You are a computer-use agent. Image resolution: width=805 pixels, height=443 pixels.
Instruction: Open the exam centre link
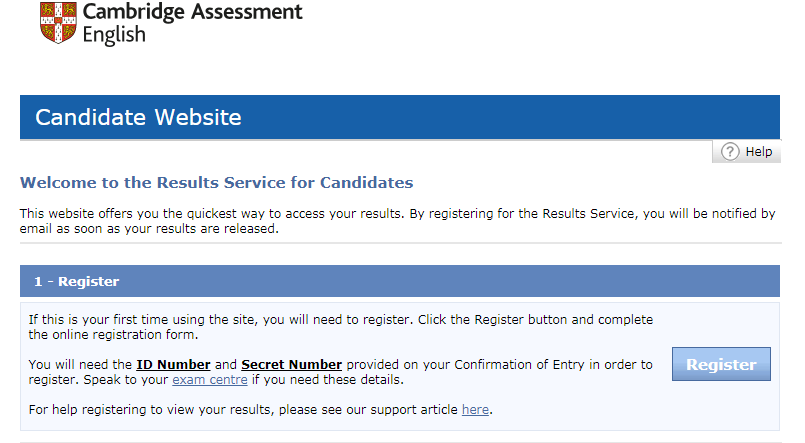click(x=209, y=380)
